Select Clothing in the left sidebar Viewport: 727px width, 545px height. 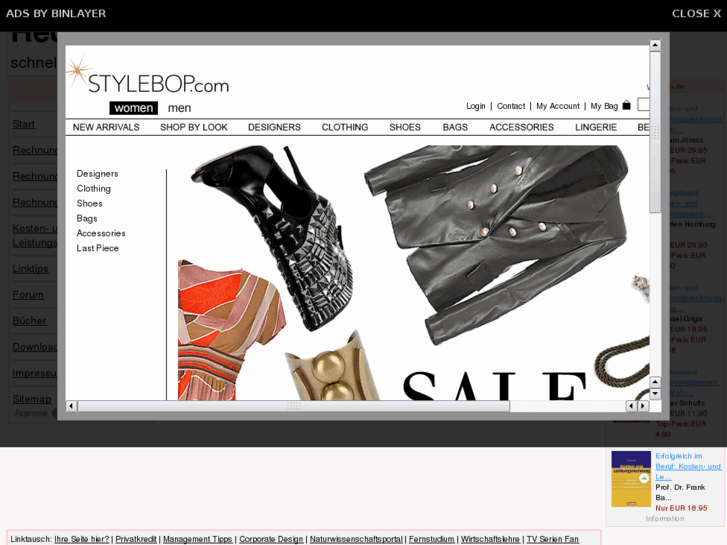click(94, 188)
